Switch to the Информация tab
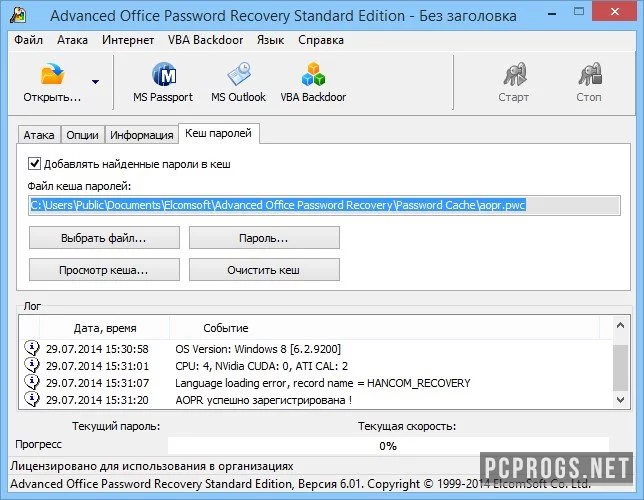 pos(142,135)
